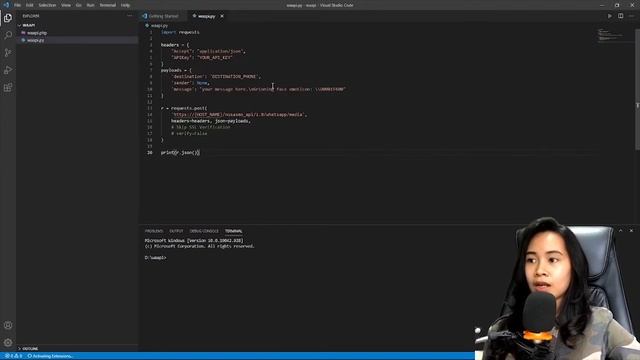Viewport: 640px width, 360px height.
Task: Click the EXPLORER panel title
Action: [31, 16]
